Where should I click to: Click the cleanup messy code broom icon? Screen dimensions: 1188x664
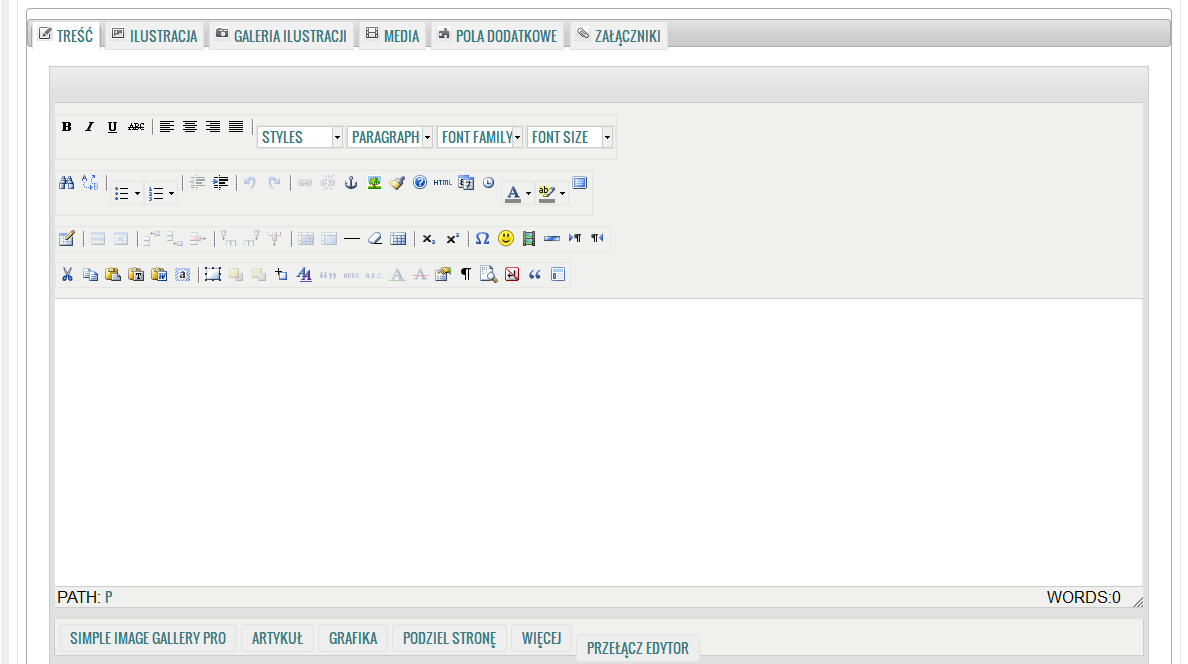(x=397, y=183)
